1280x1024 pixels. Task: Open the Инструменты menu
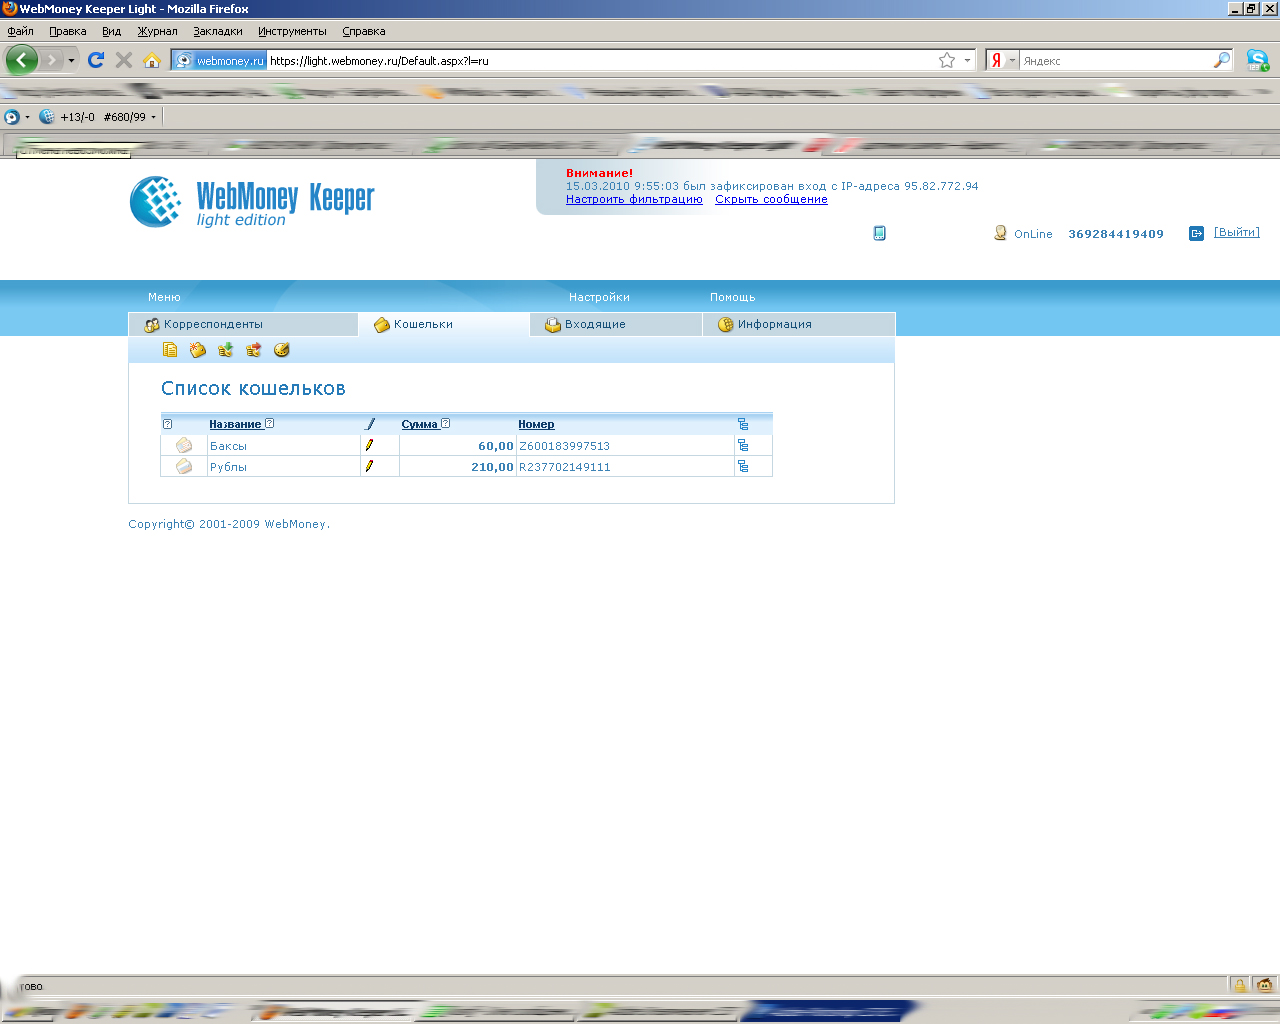pos(292,31)
